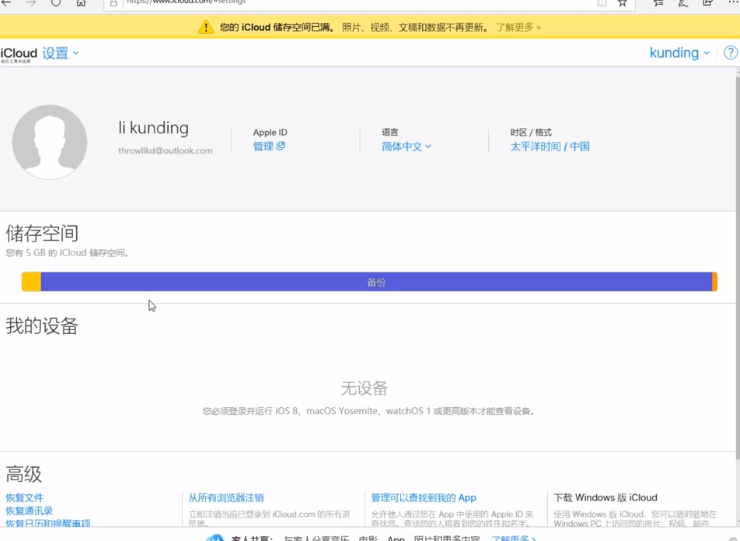The height and width of the screenshot is (541, 740).
Task: Click the Apple ID label
Action: pos(270,133)
